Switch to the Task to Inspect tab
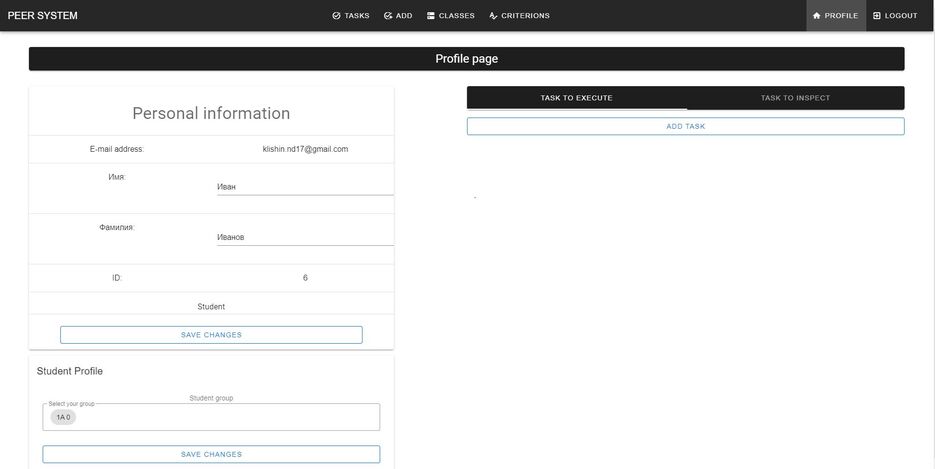The width and height of the screenshot is (935, 469). pyautogui.click(x=795, y=98)
